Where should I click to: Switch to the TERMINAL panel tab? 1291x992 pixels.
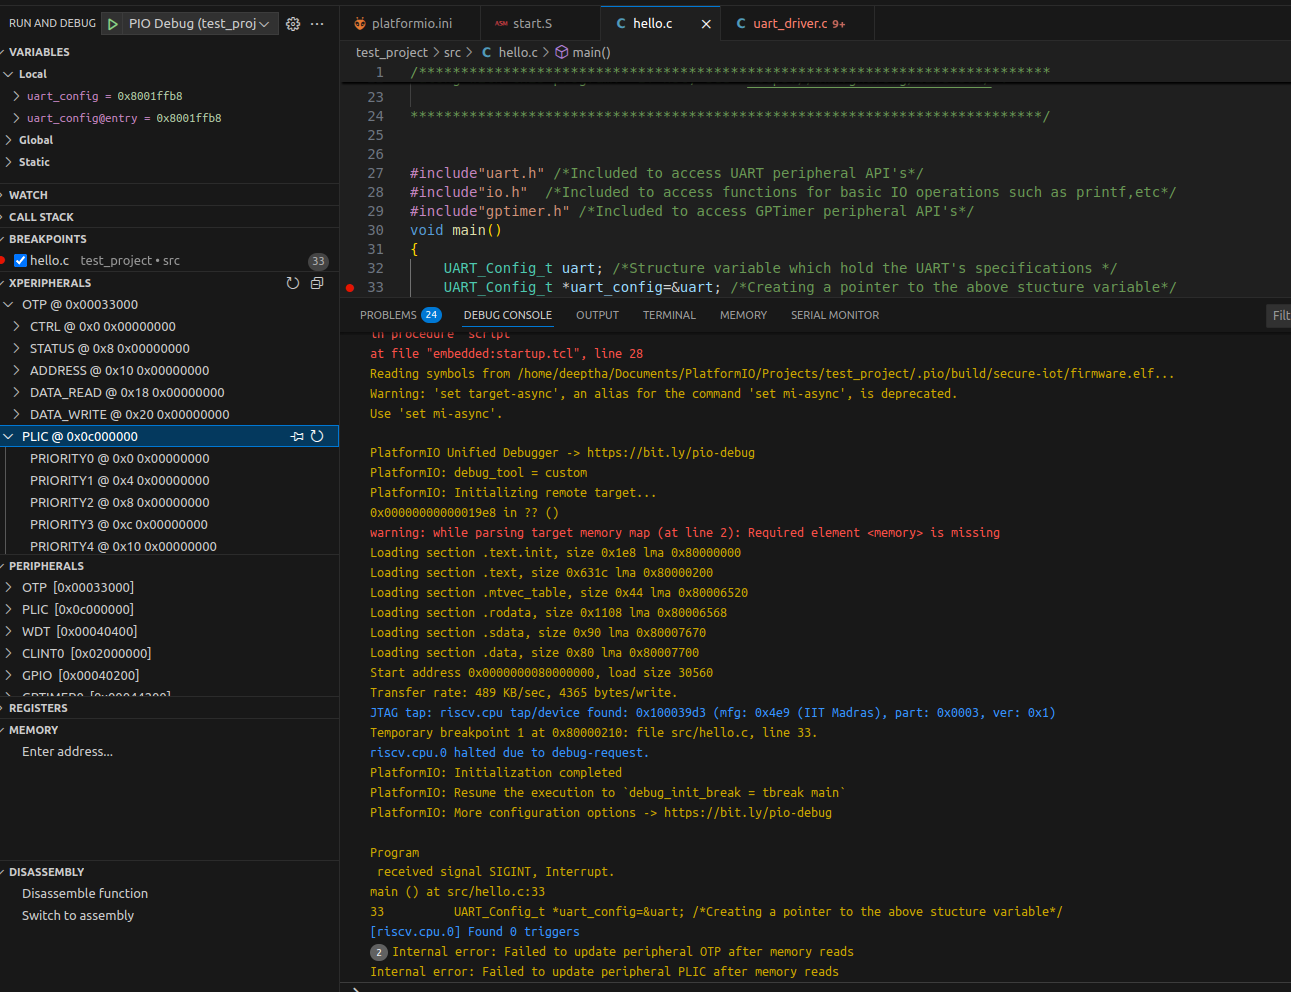click(x=669, y=315)
